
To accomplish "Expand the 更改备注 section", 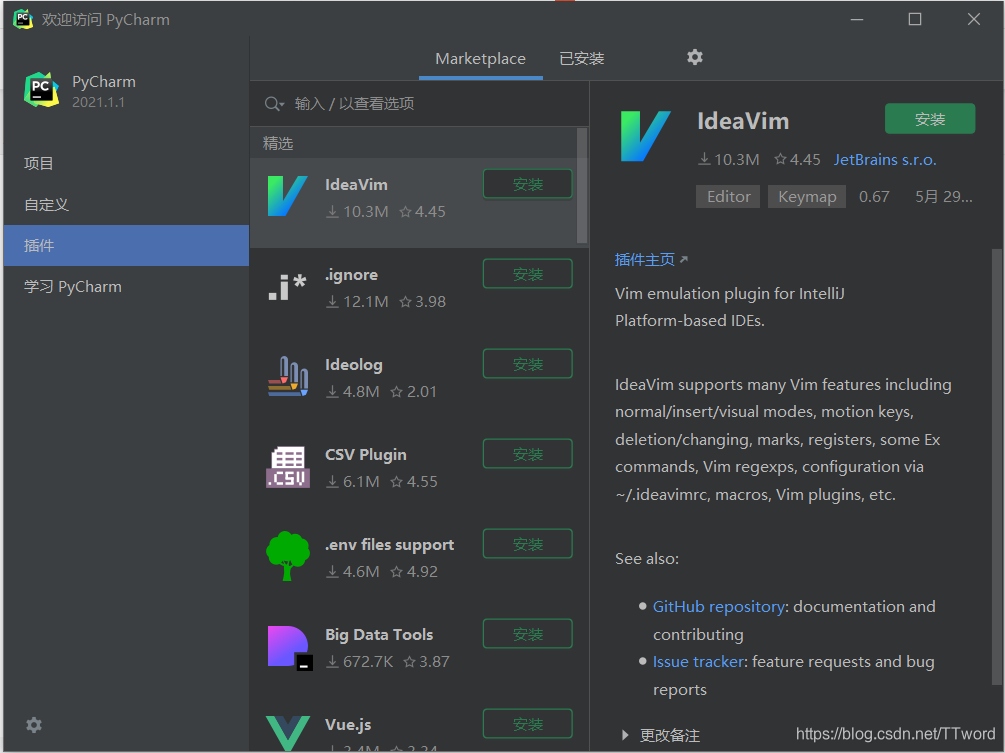I will pyautogui.click(x=626, y=735).
